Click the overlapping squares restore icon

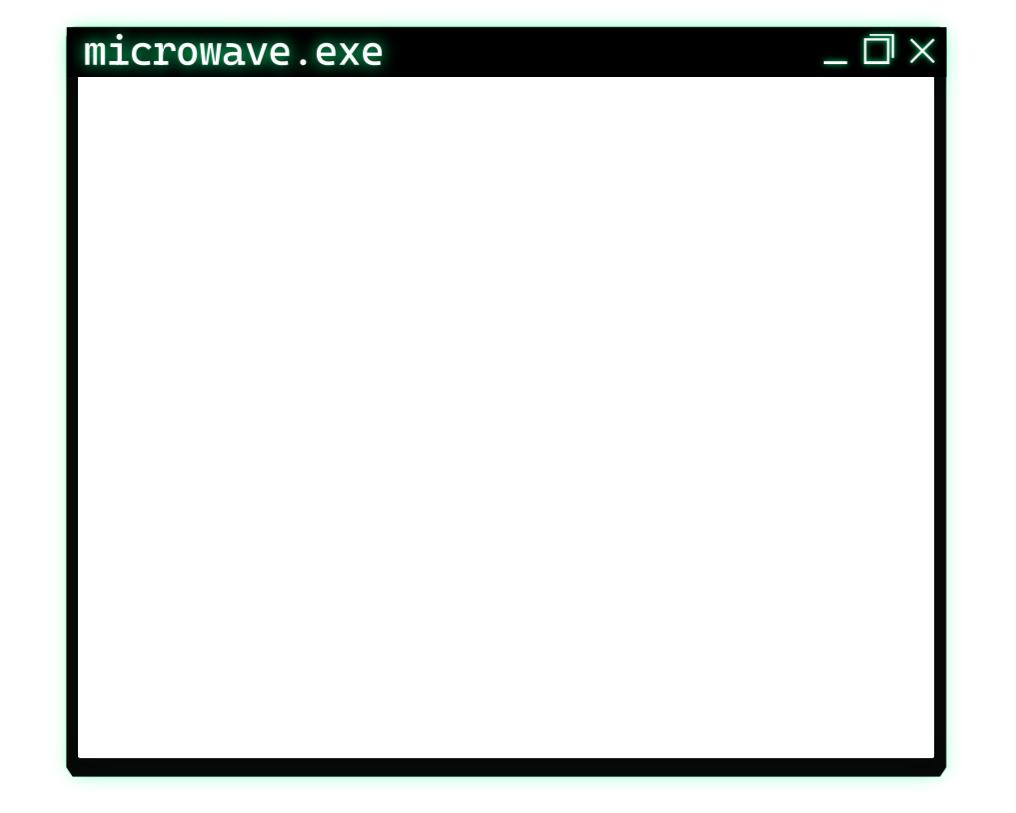point(879,49)
